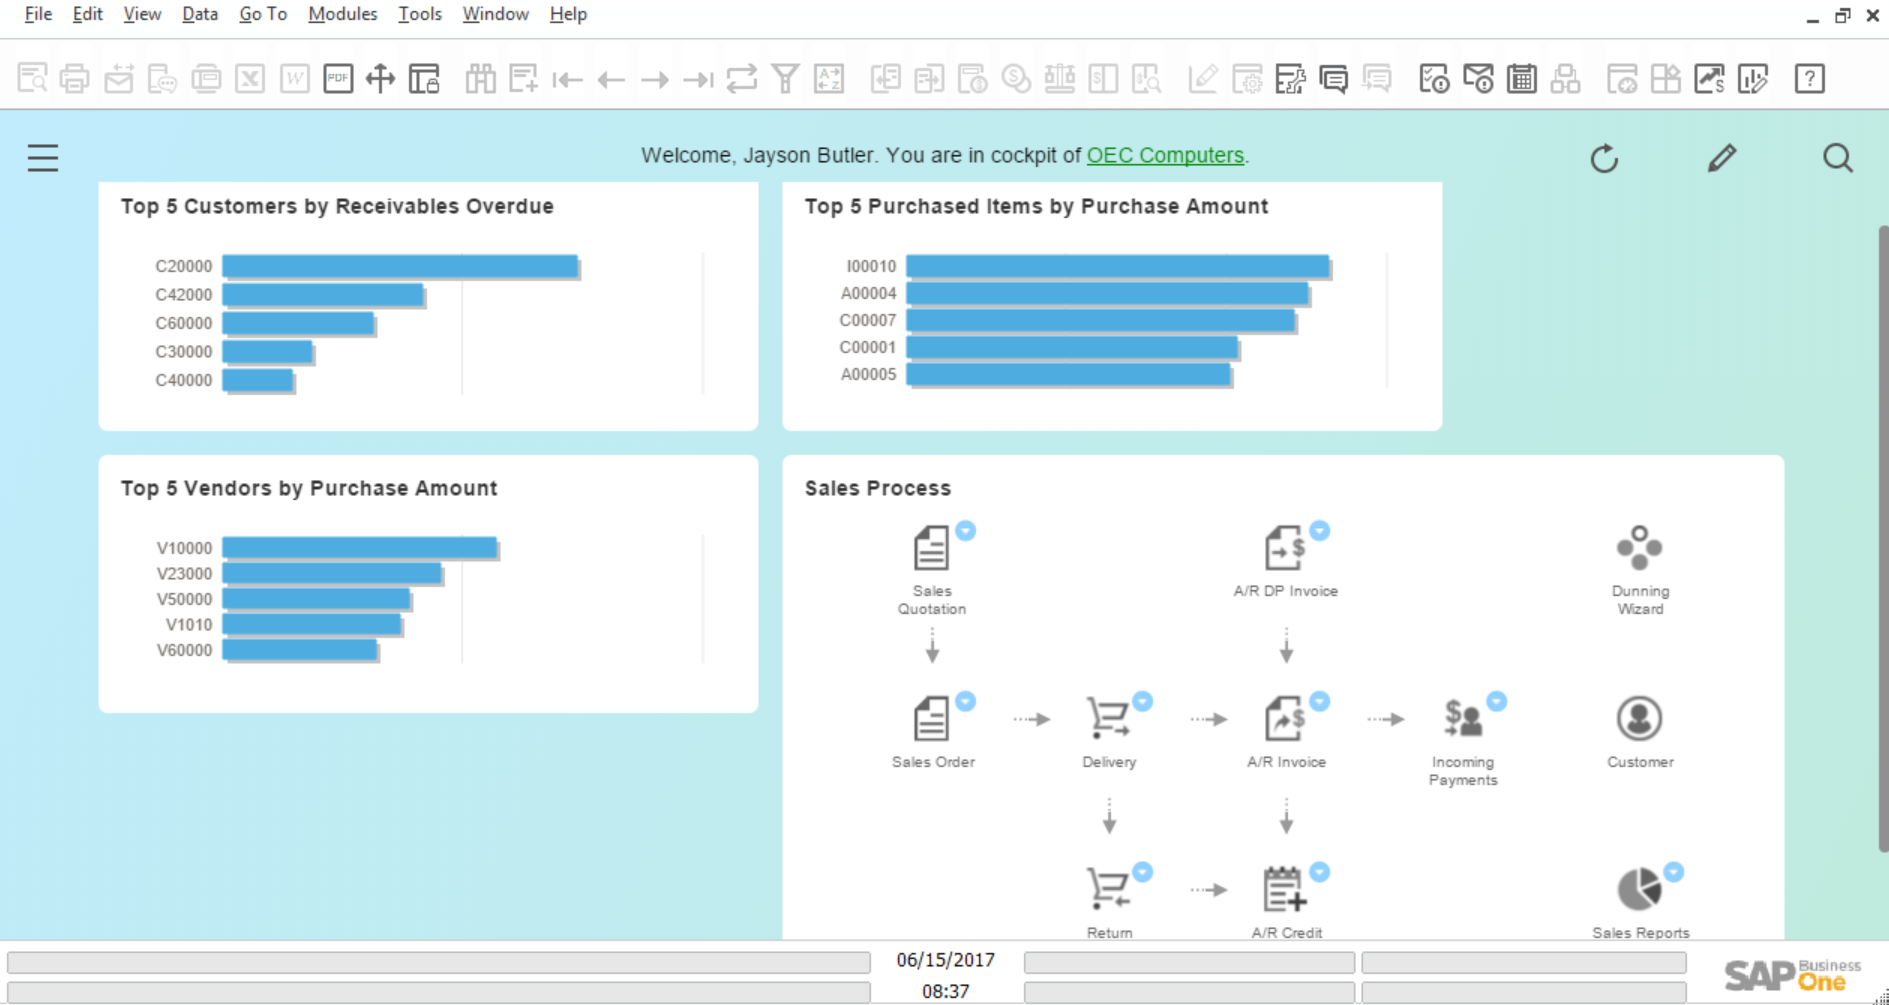Open the Sales Quotation icon
The width and height of the screenshot is (1889, 1005).
click(931, 549)
